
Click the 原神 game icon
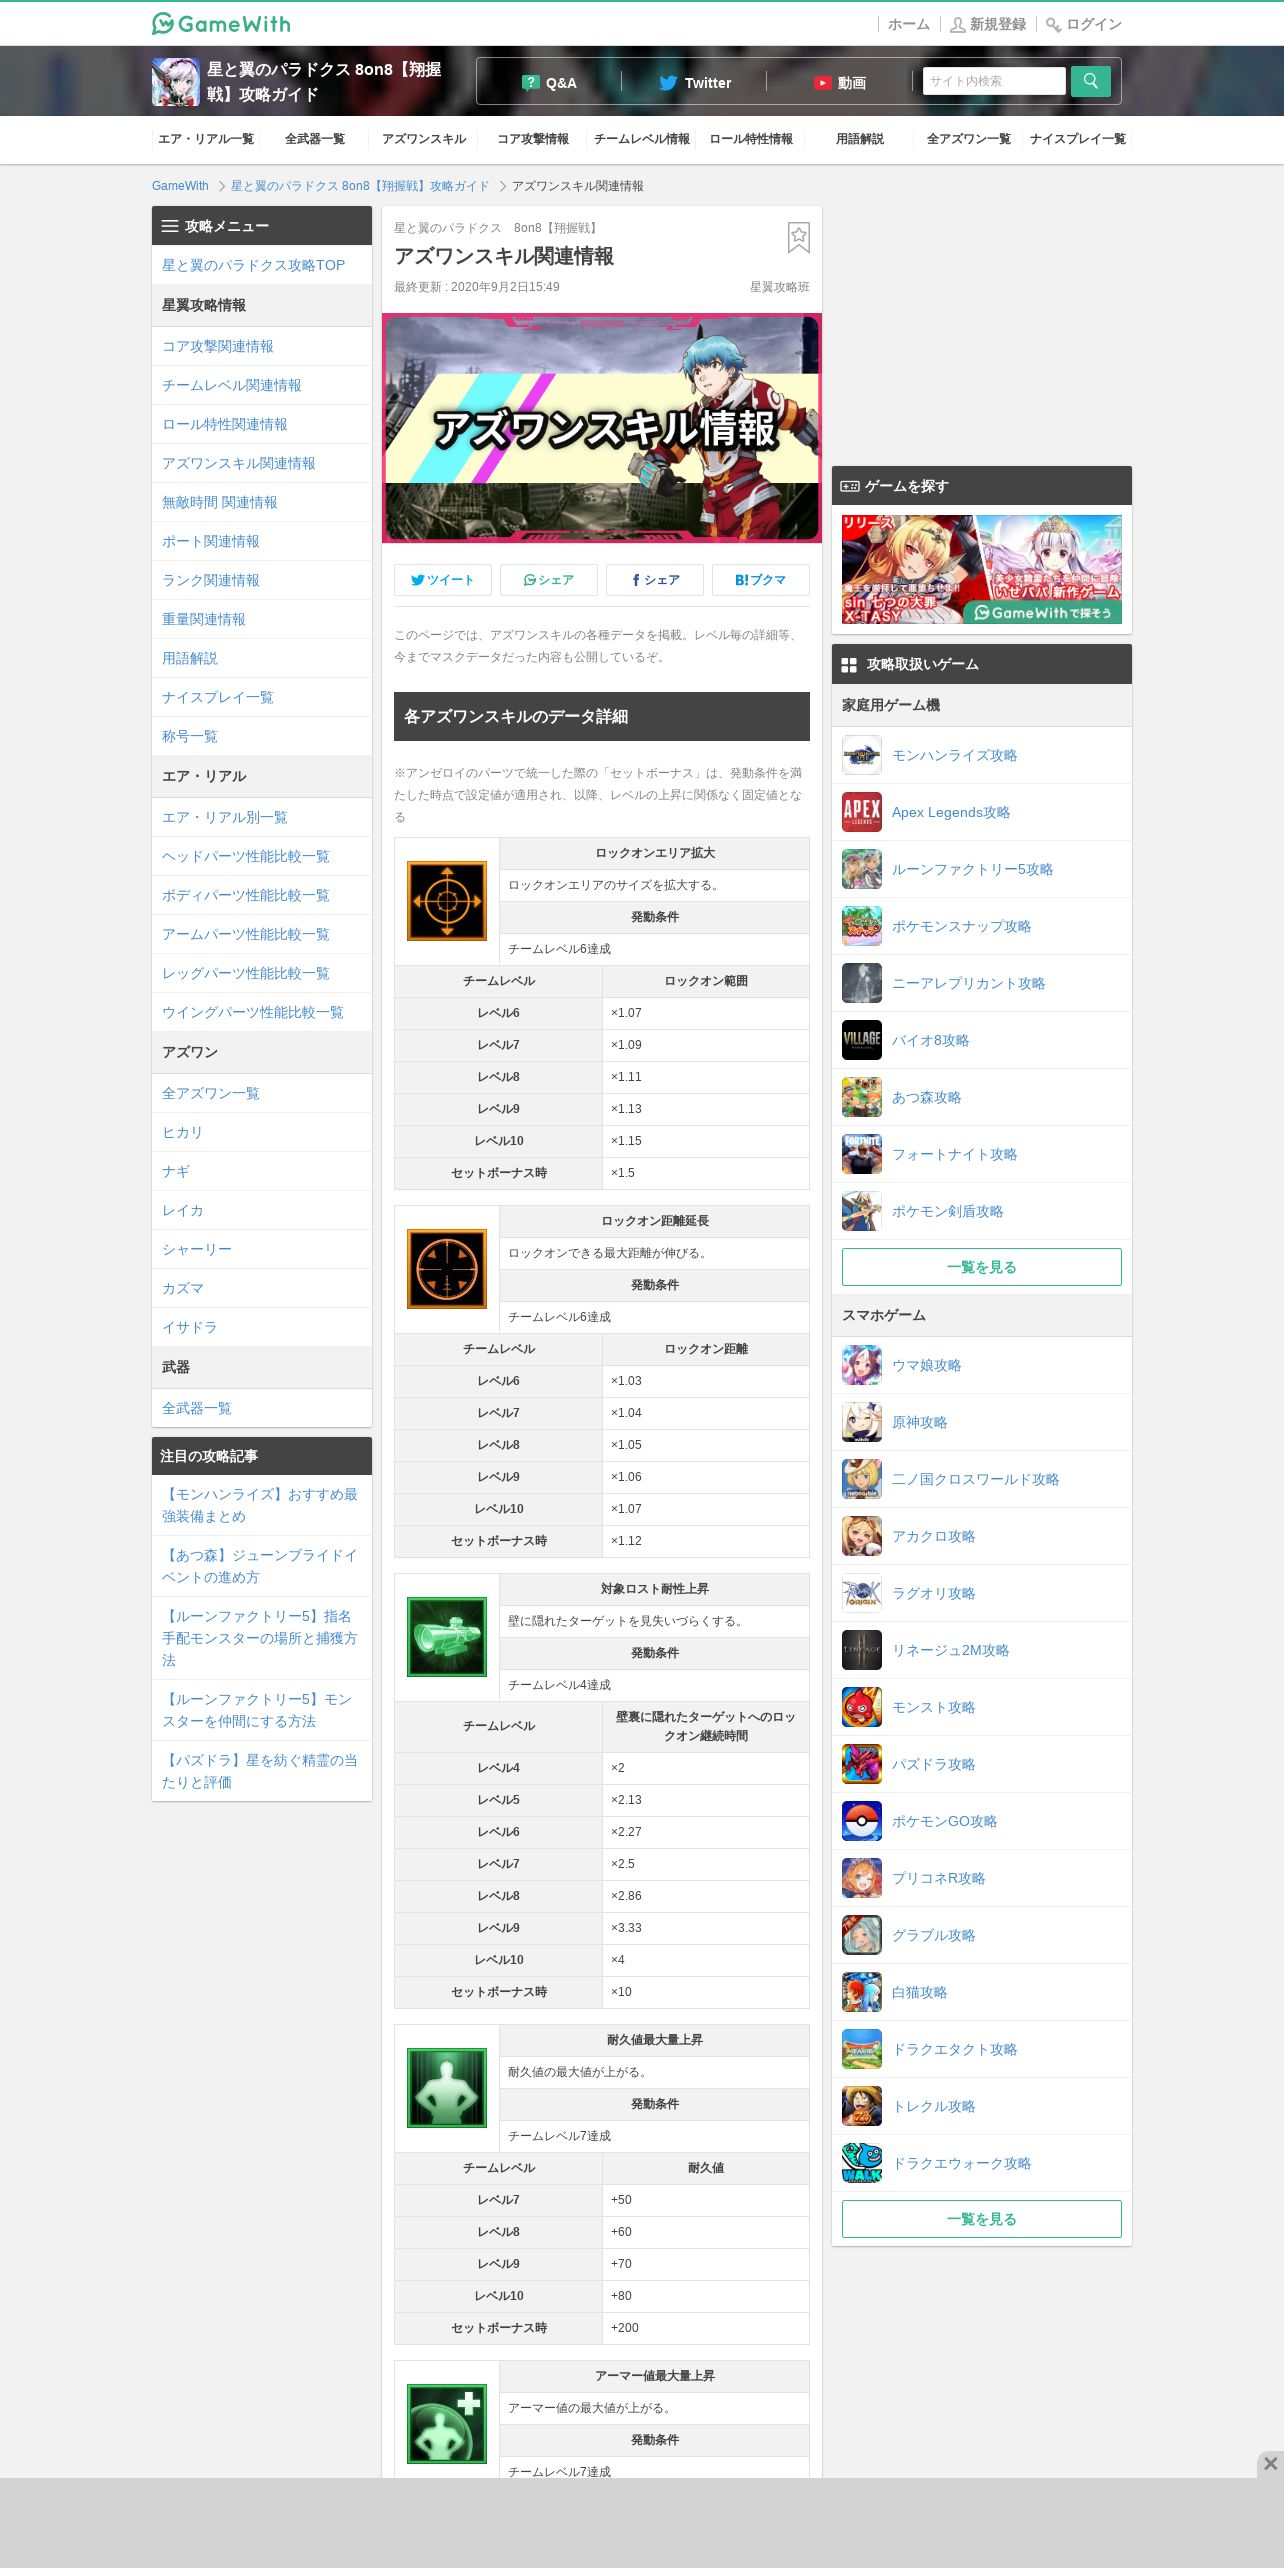point(862,1422)
